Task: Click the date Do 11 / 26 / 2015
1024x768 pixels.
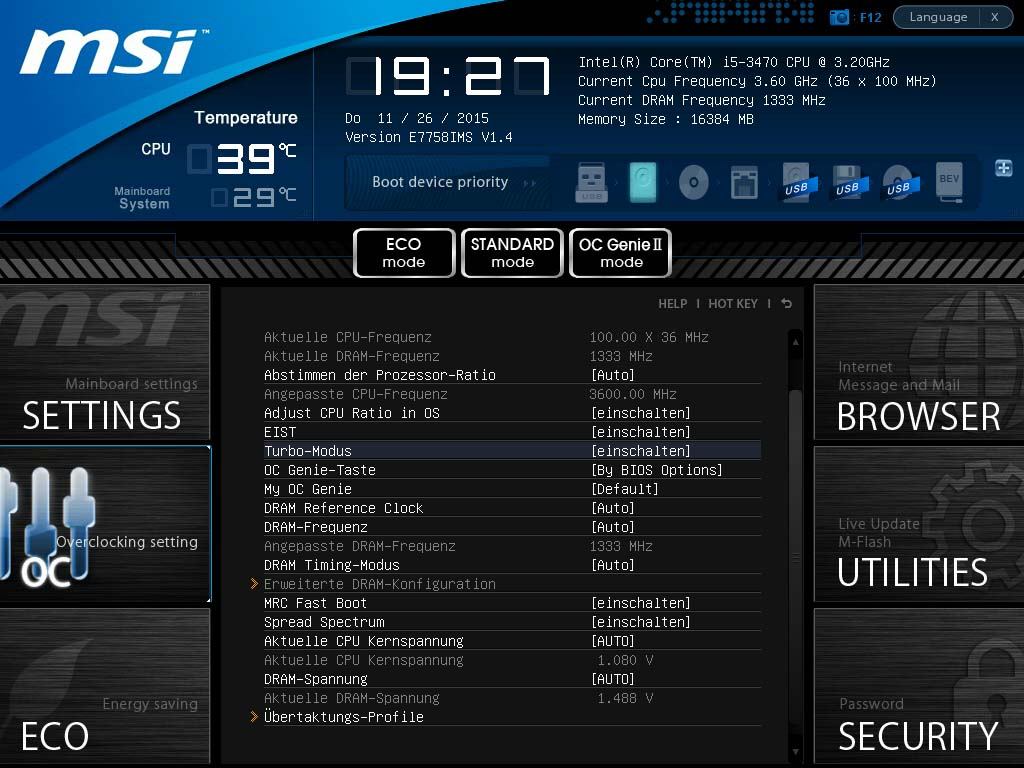Action: tap(417, 118)
